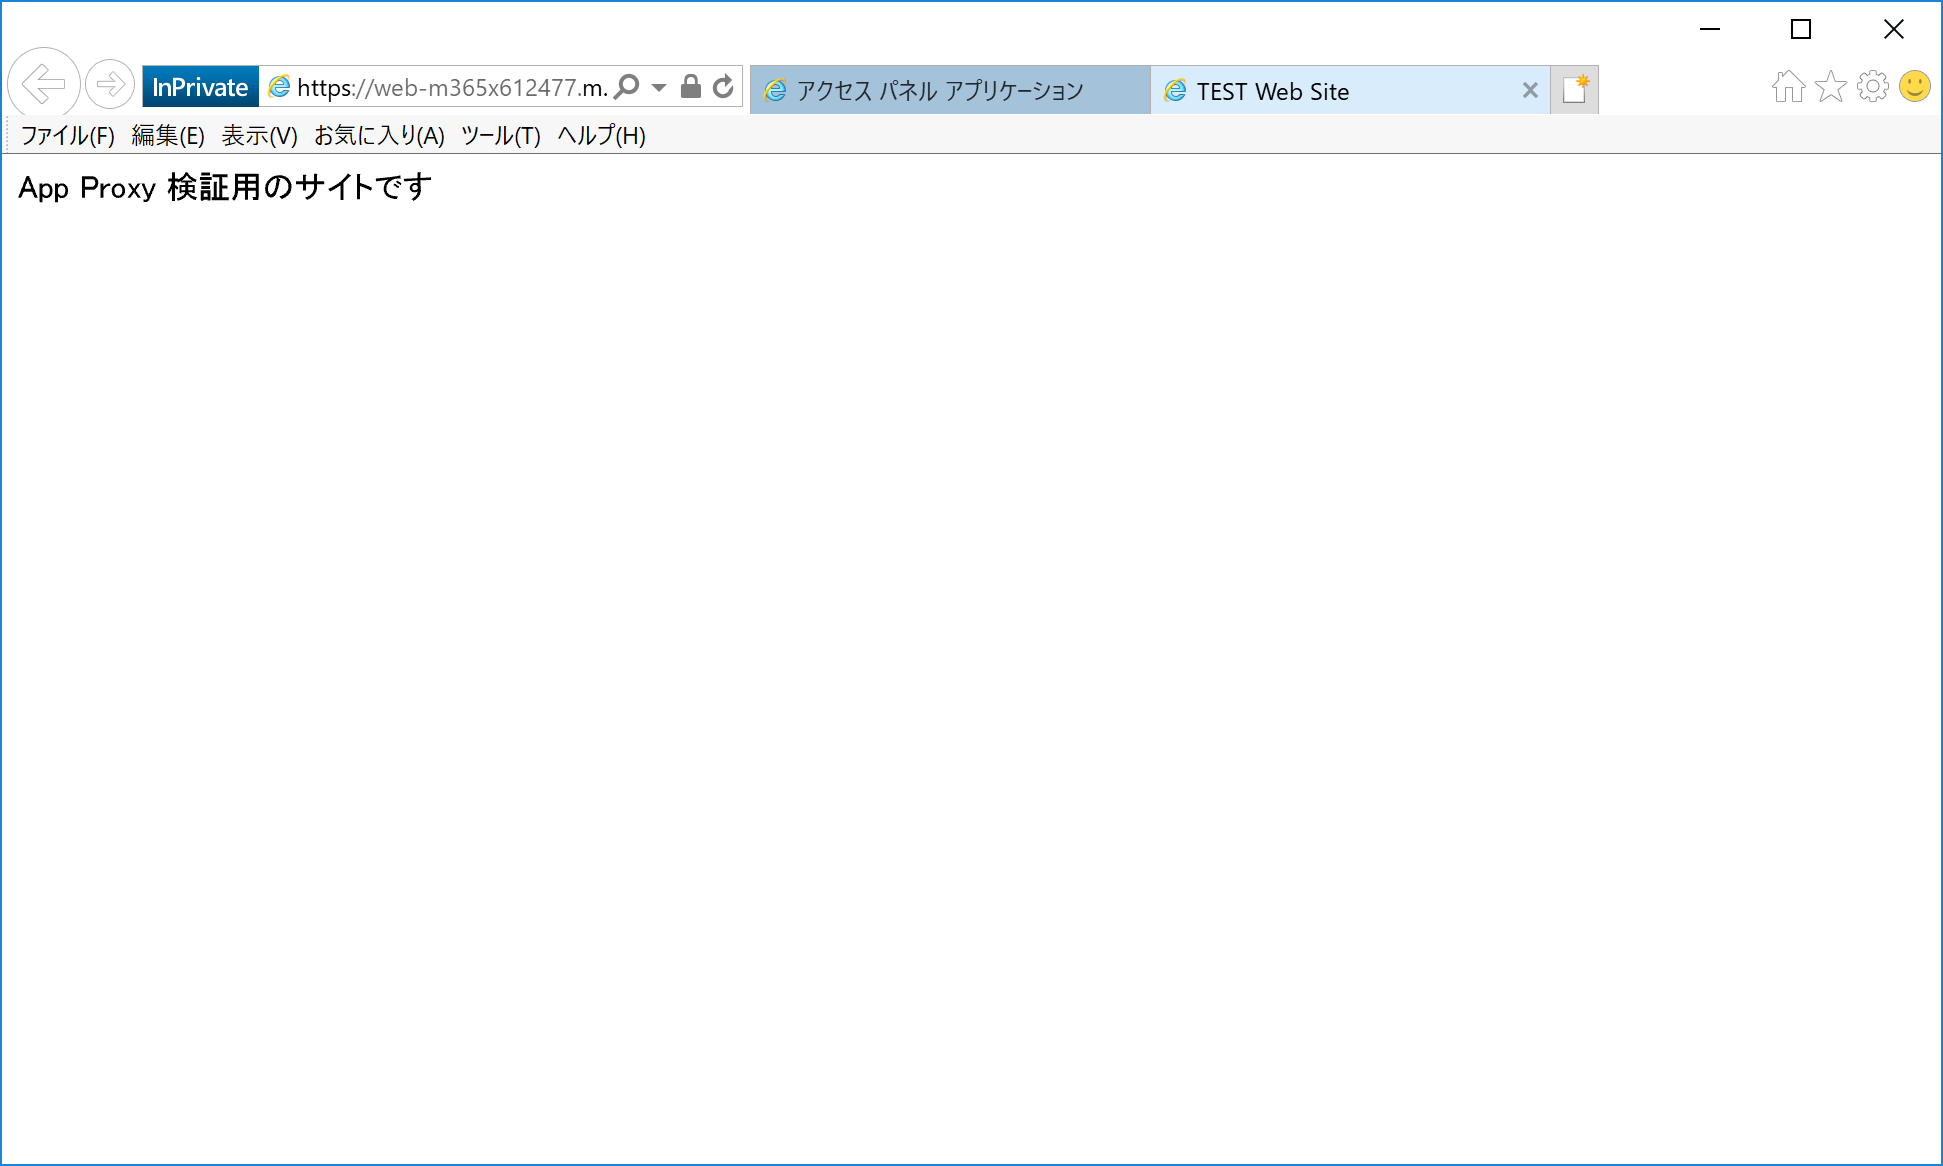Open the ファイル menu
This screenshot has height=1166, width=1943.
coord(65,135)
